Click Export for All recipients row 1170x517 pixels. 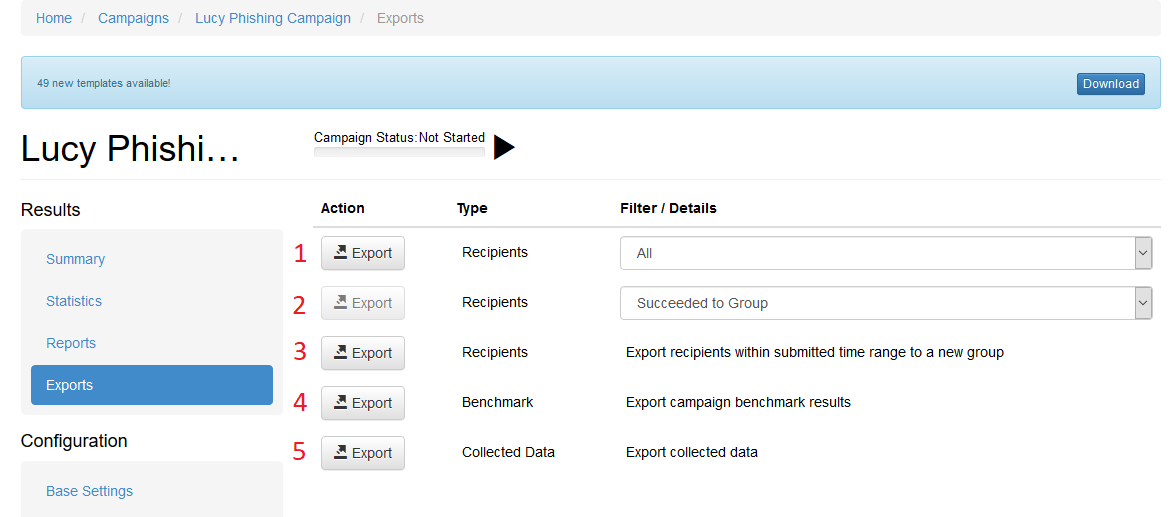(x=363, y=253)
